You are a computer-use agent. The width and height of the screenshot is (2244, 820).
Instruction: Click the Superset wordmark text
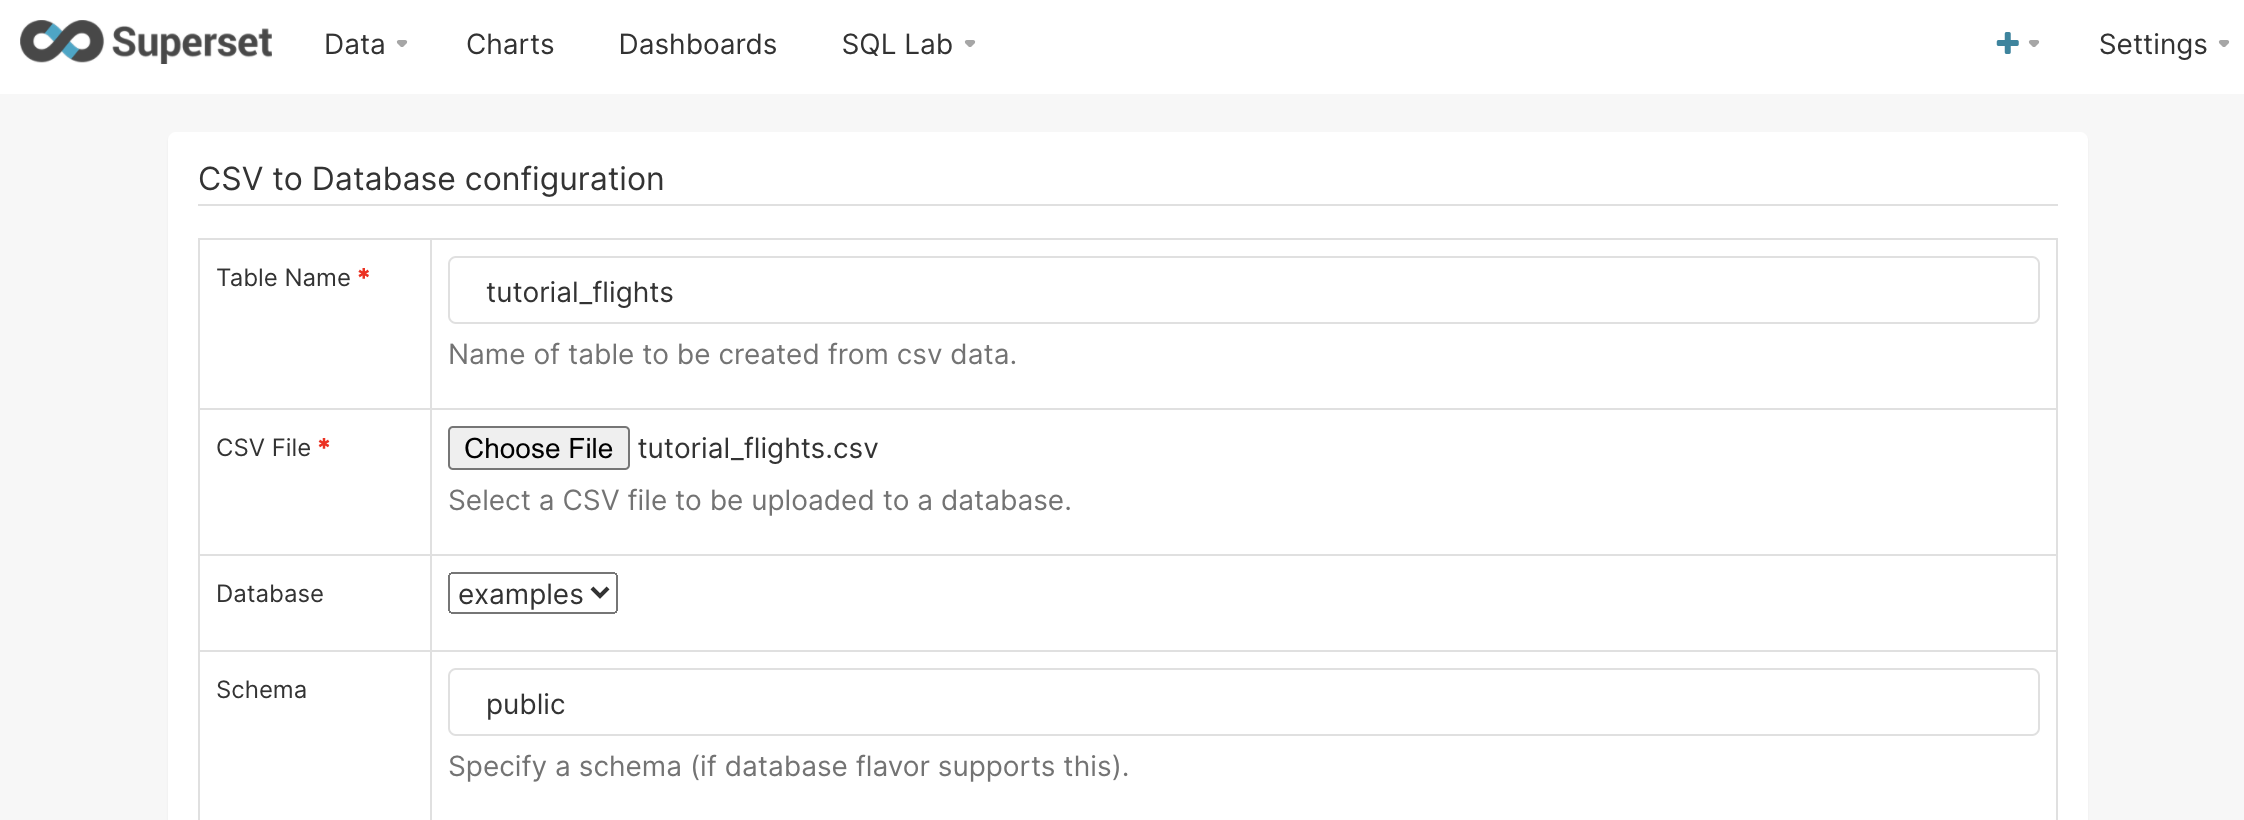click(x=192, y=43)
